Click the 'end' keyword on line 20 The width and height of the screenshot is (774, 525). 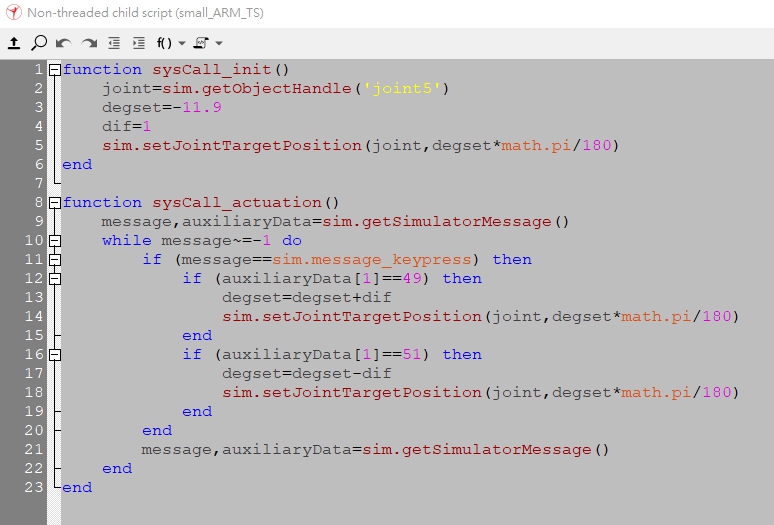coord(157,430)
